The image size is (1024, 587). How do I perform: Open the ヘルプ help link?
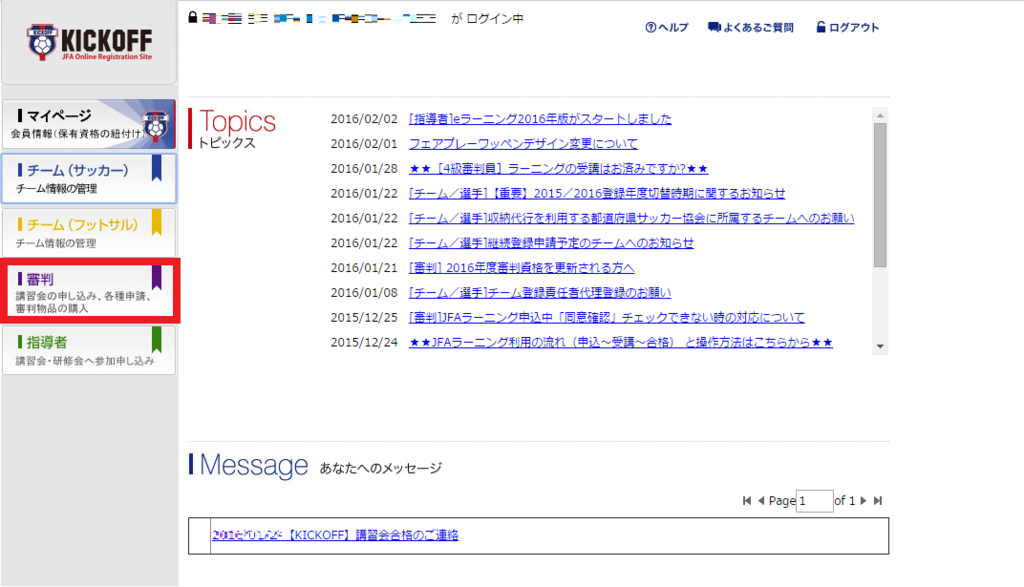[x=667, y=27]
